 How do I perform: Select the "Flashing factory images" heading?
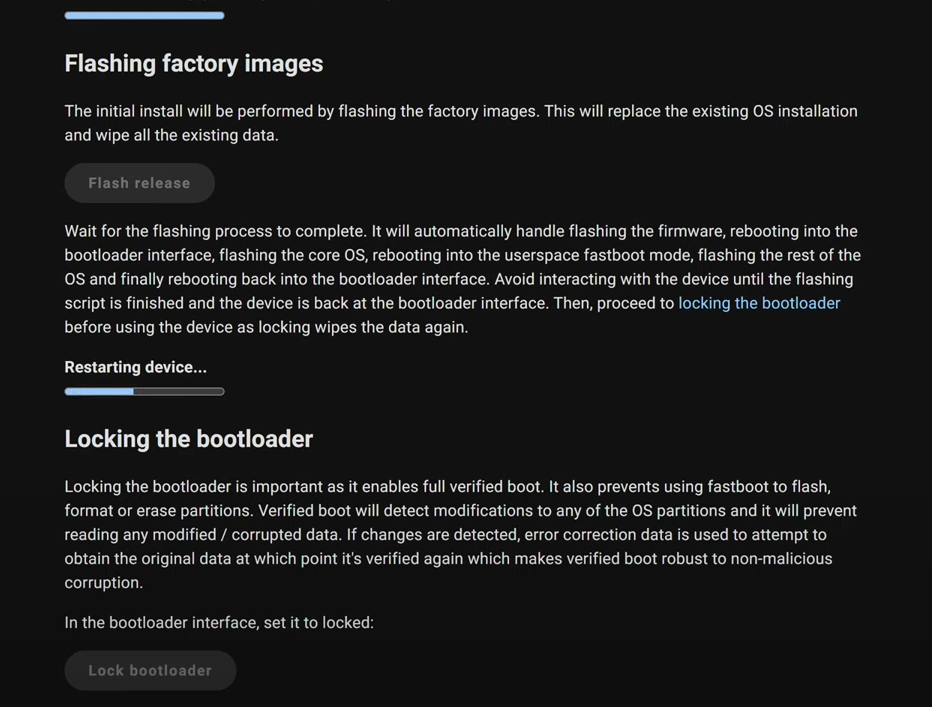click(x=193, y=63)
